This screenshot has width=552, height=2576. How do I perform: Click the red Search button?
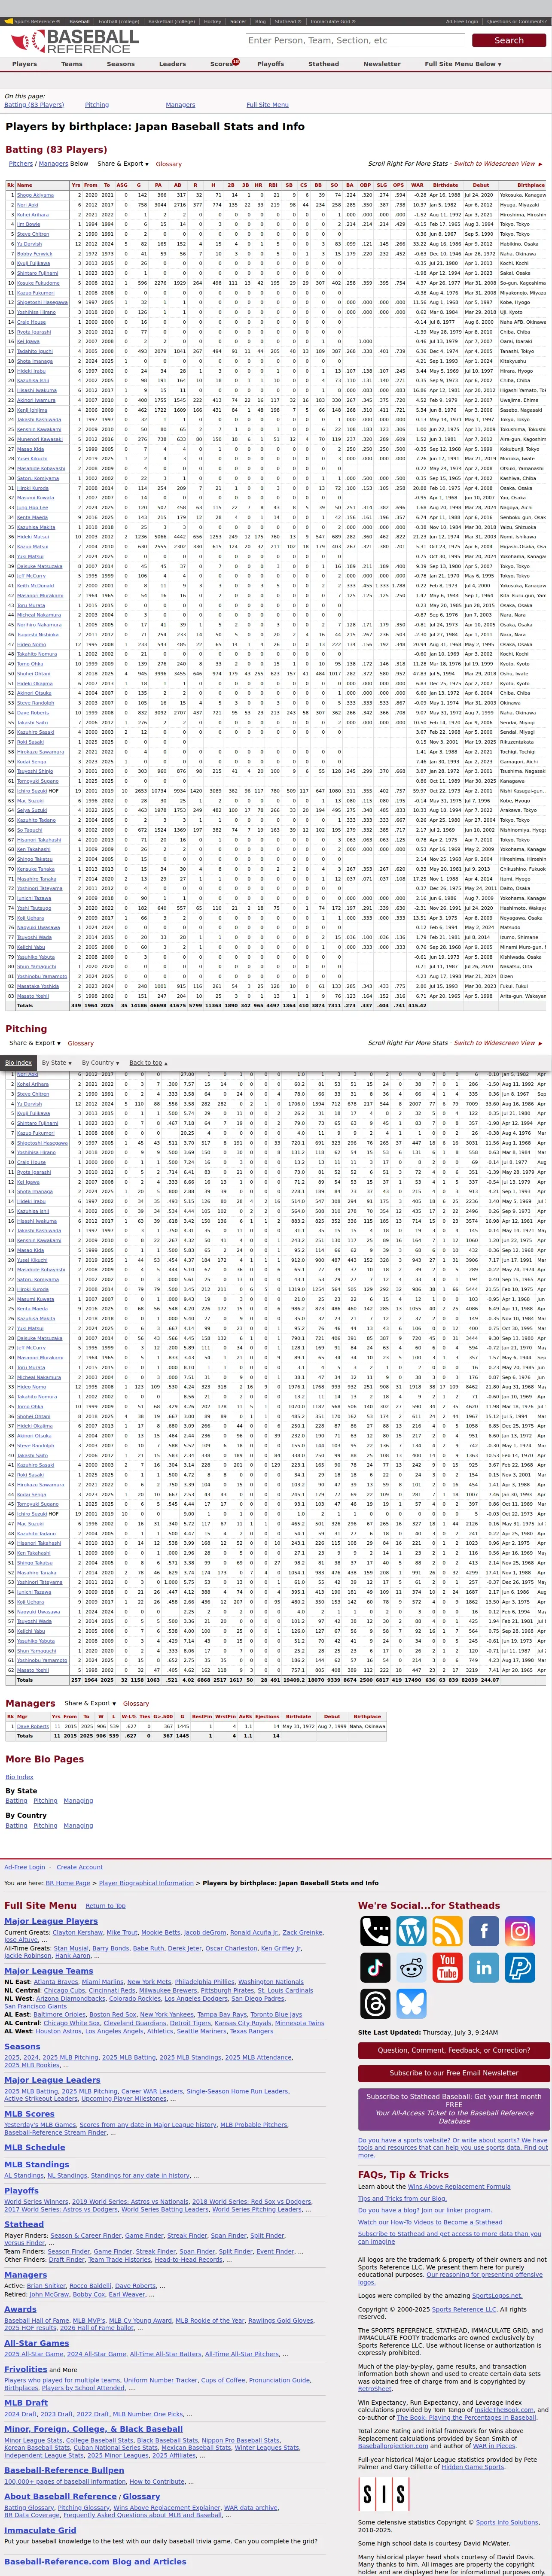pyautogui.click(x=508, y=41)
